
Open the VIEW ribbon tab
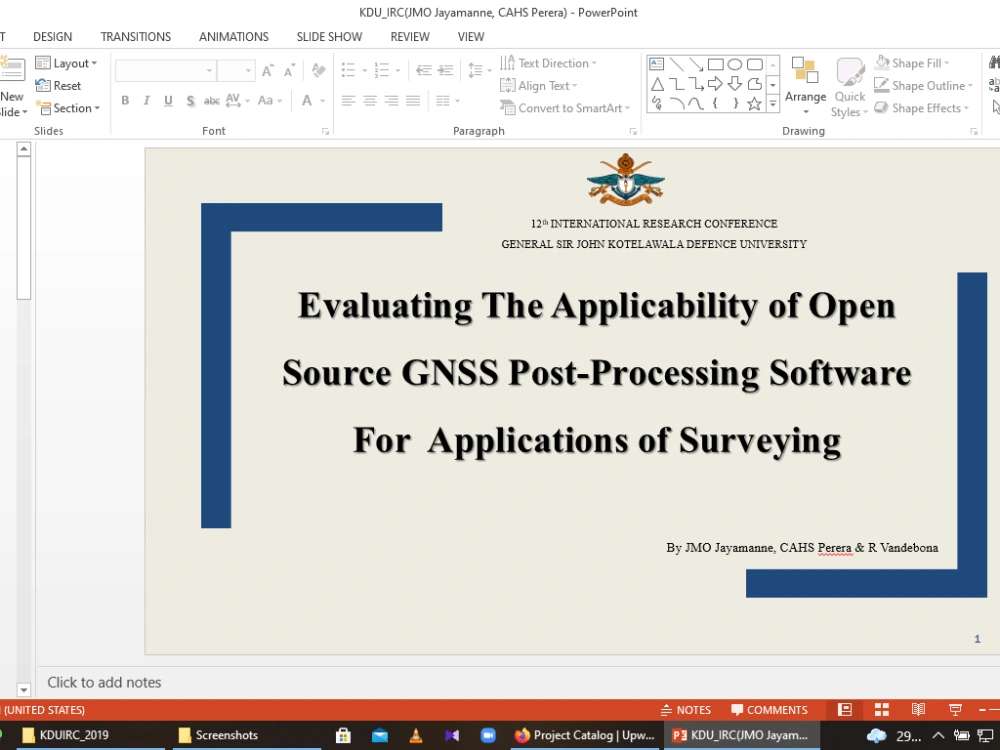point(471,37)
